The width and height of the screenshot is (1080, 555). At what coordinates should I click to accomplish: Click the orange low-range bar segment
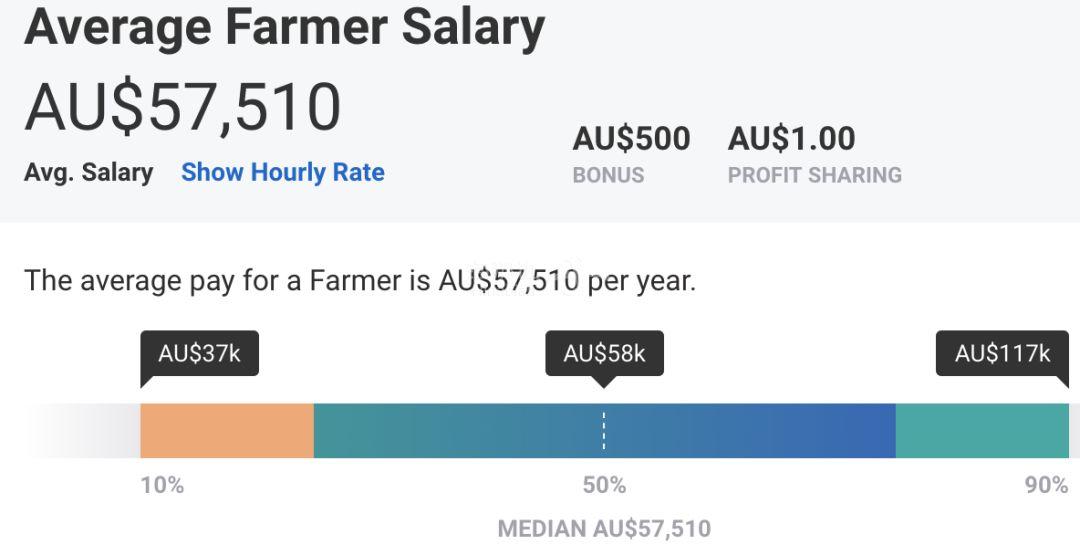(227, 431)
